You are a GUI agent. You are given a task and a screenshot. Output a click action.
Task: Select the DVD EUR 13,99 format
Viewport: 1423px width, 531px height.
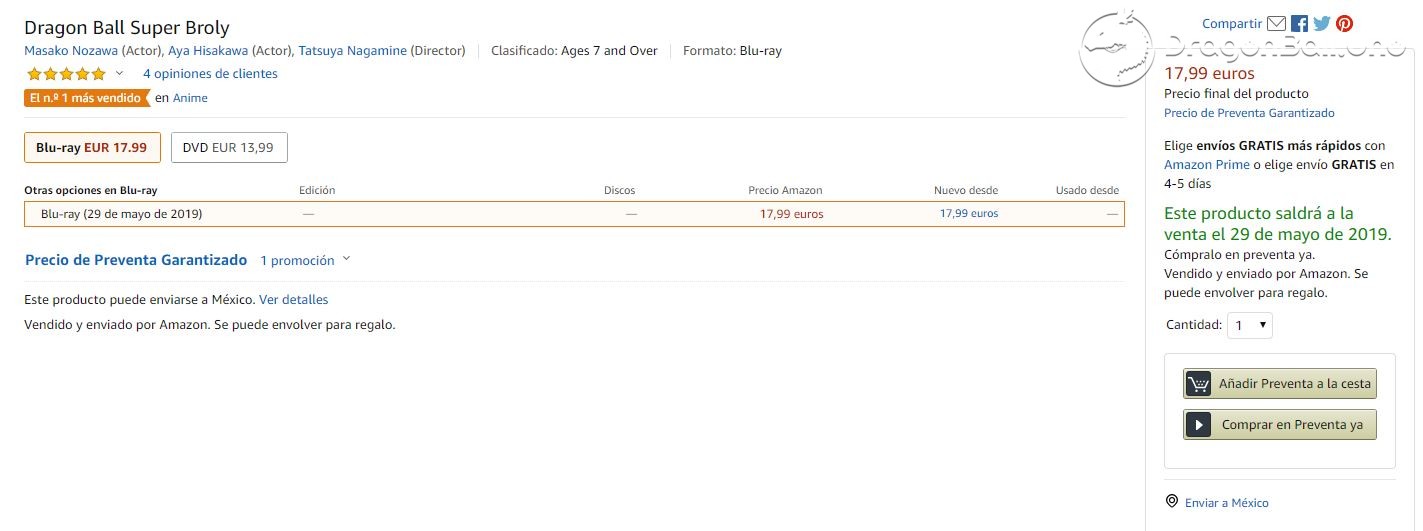click(x=229, y=147)
